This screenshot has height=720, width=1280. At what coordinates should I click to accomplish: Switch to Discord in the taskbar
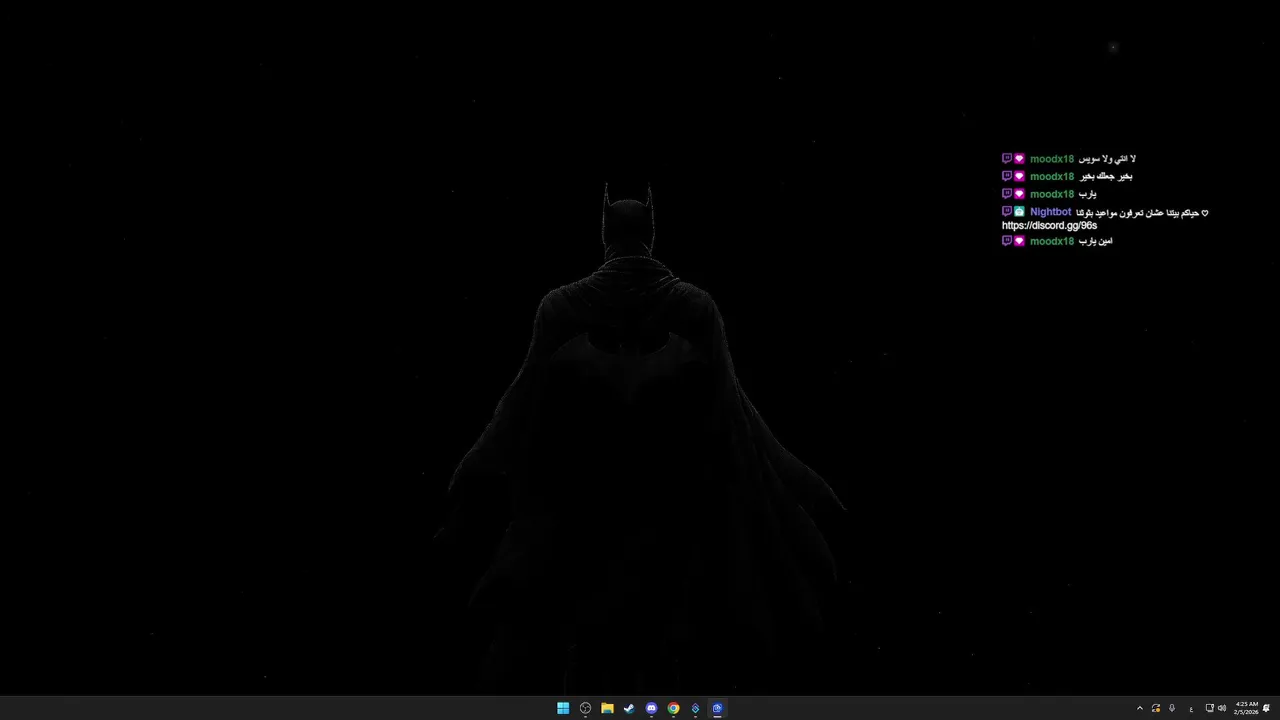[x=651, y=708]
